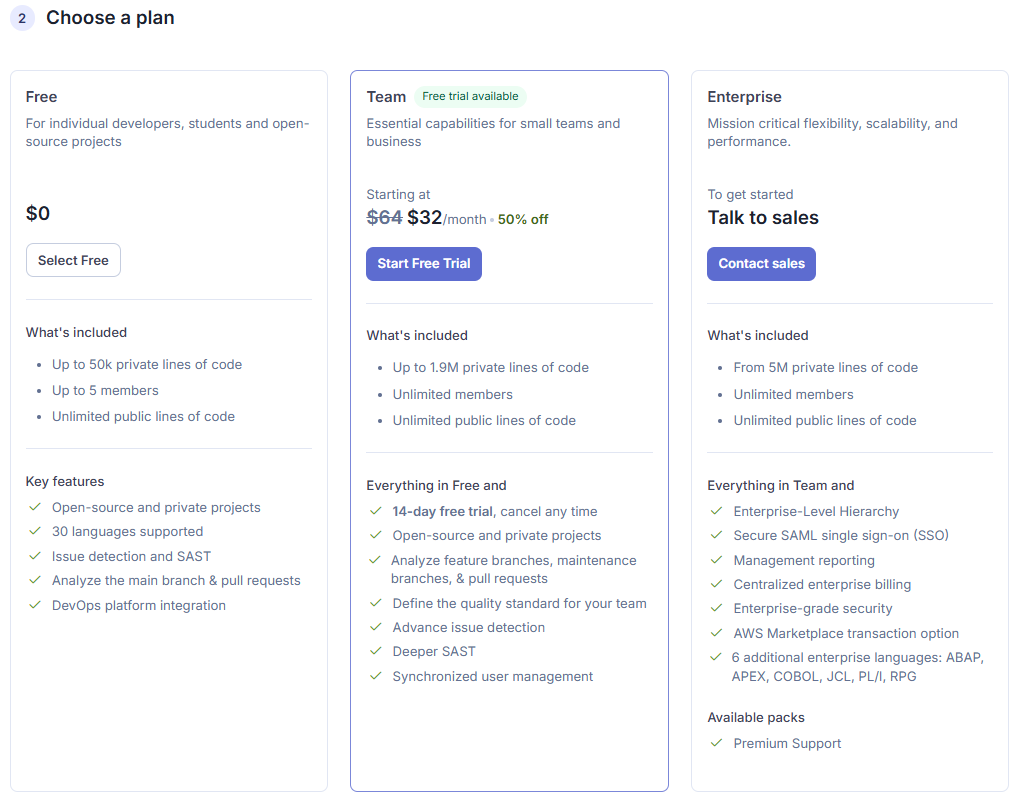
Task: Click the Contact sales button
Action: tap(761, 264)
